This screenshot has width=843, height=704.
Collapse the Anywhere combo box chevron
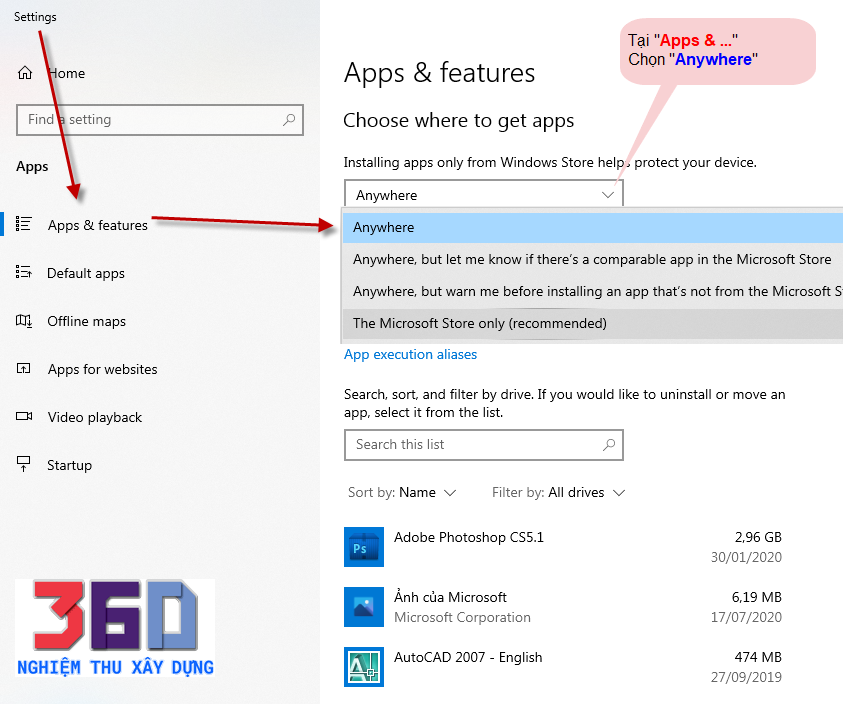(x=608, y=195)
